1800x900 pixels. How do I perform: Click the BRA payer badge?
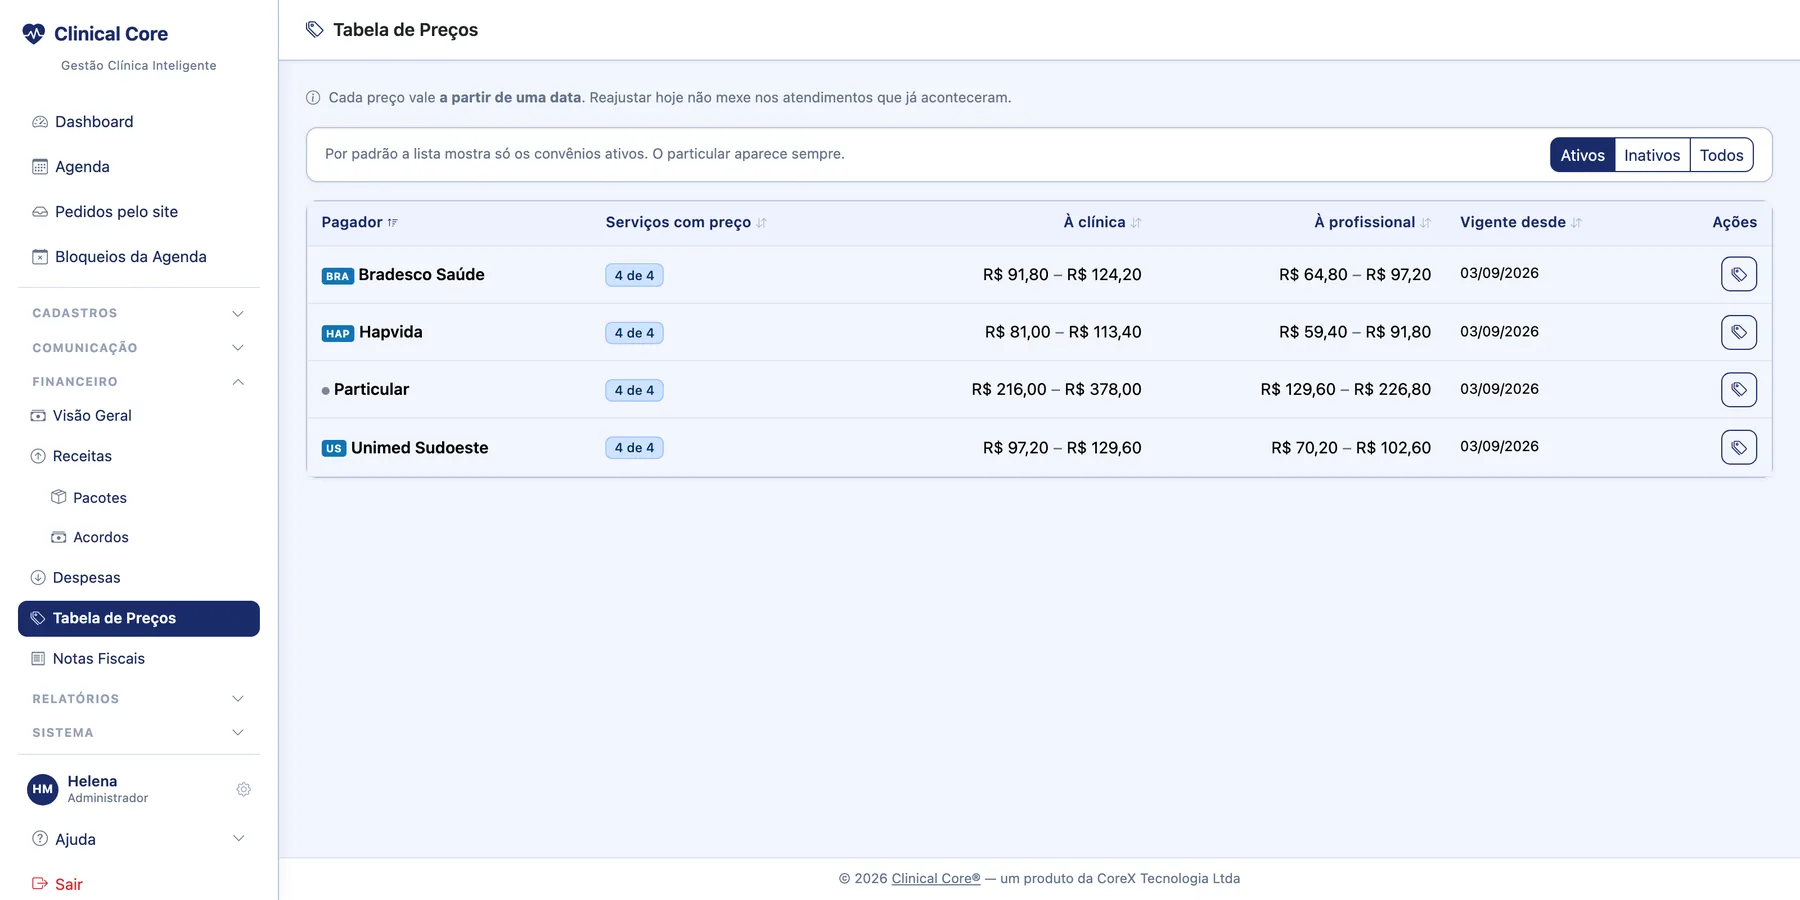pyautogui.click(x=337, y=276)
